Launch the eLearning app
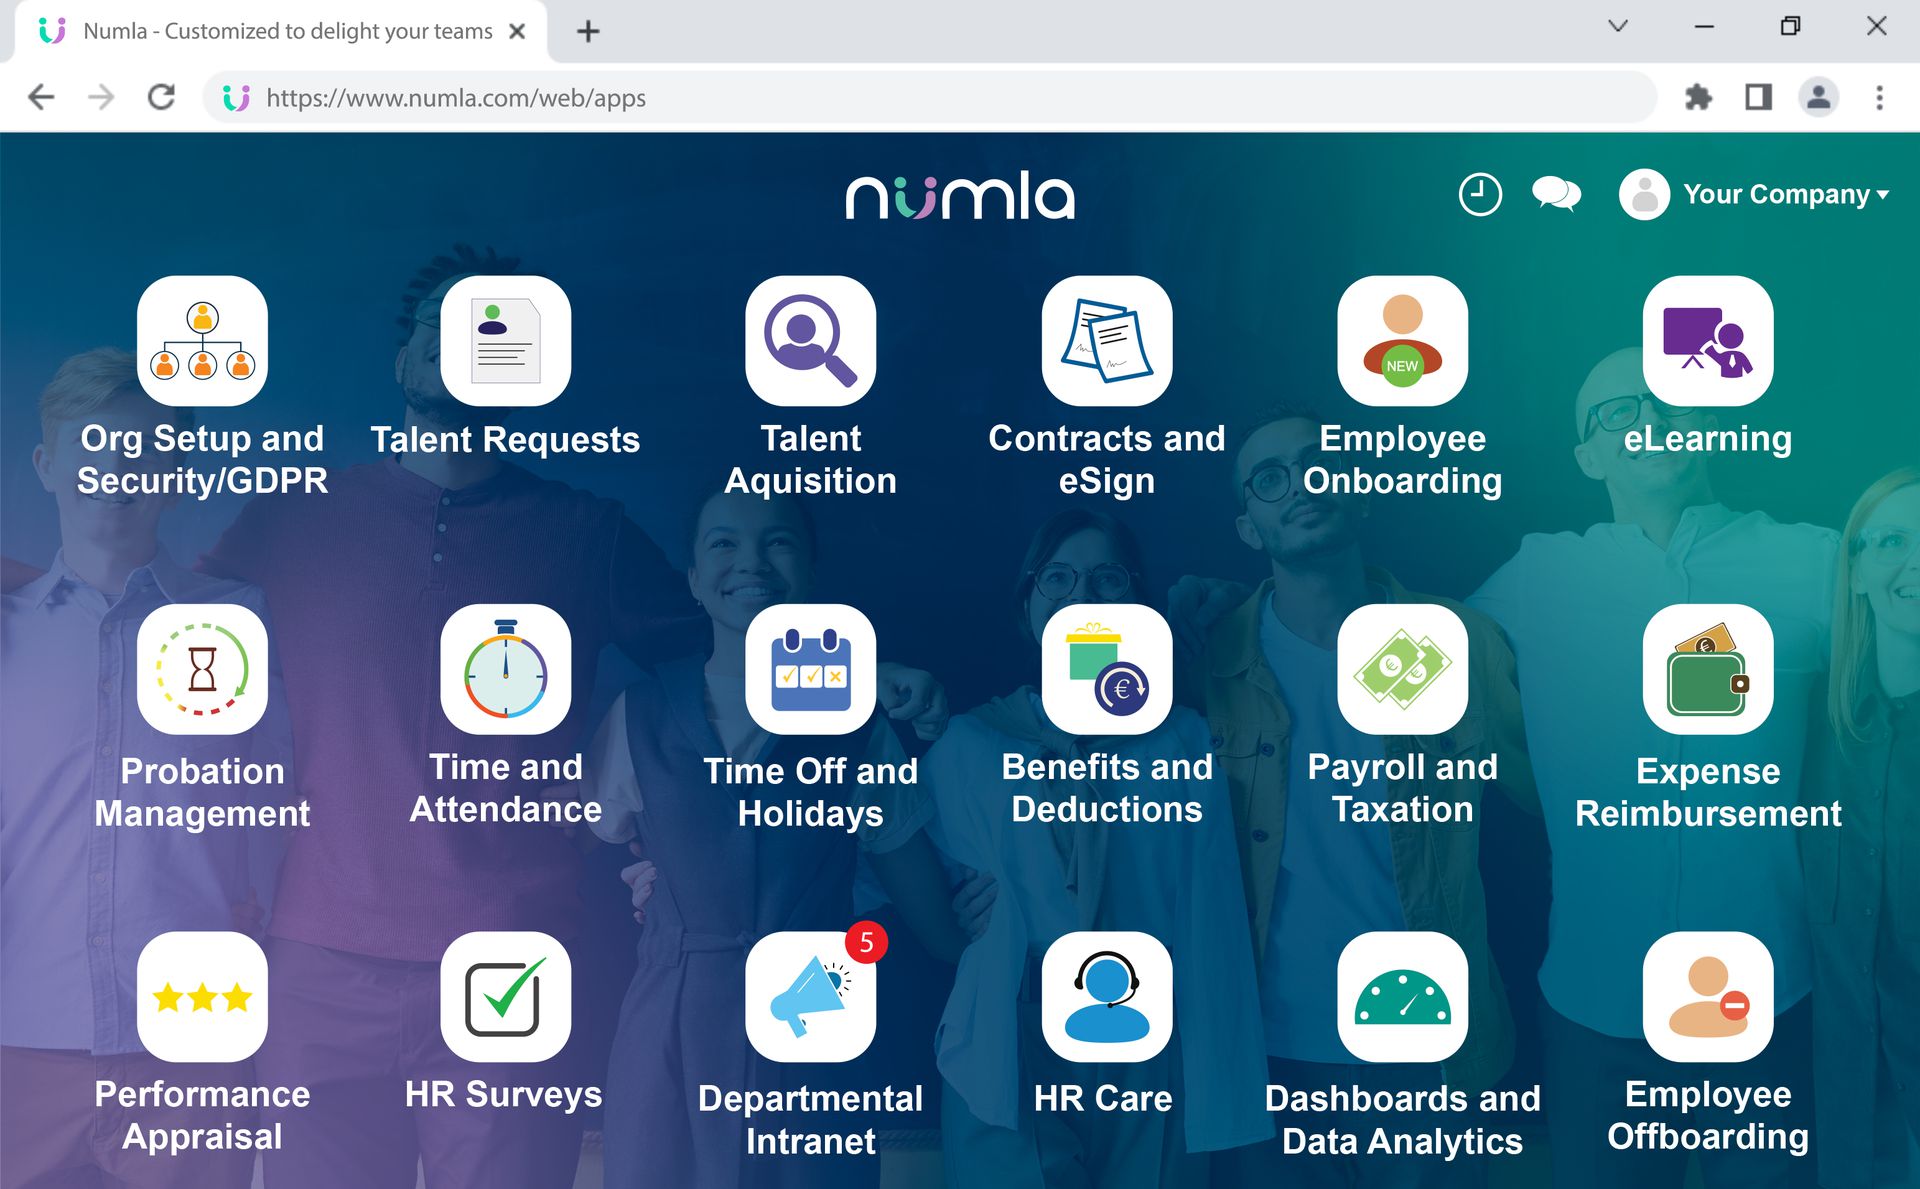1920x1189 pixels. pos(1707,340)
